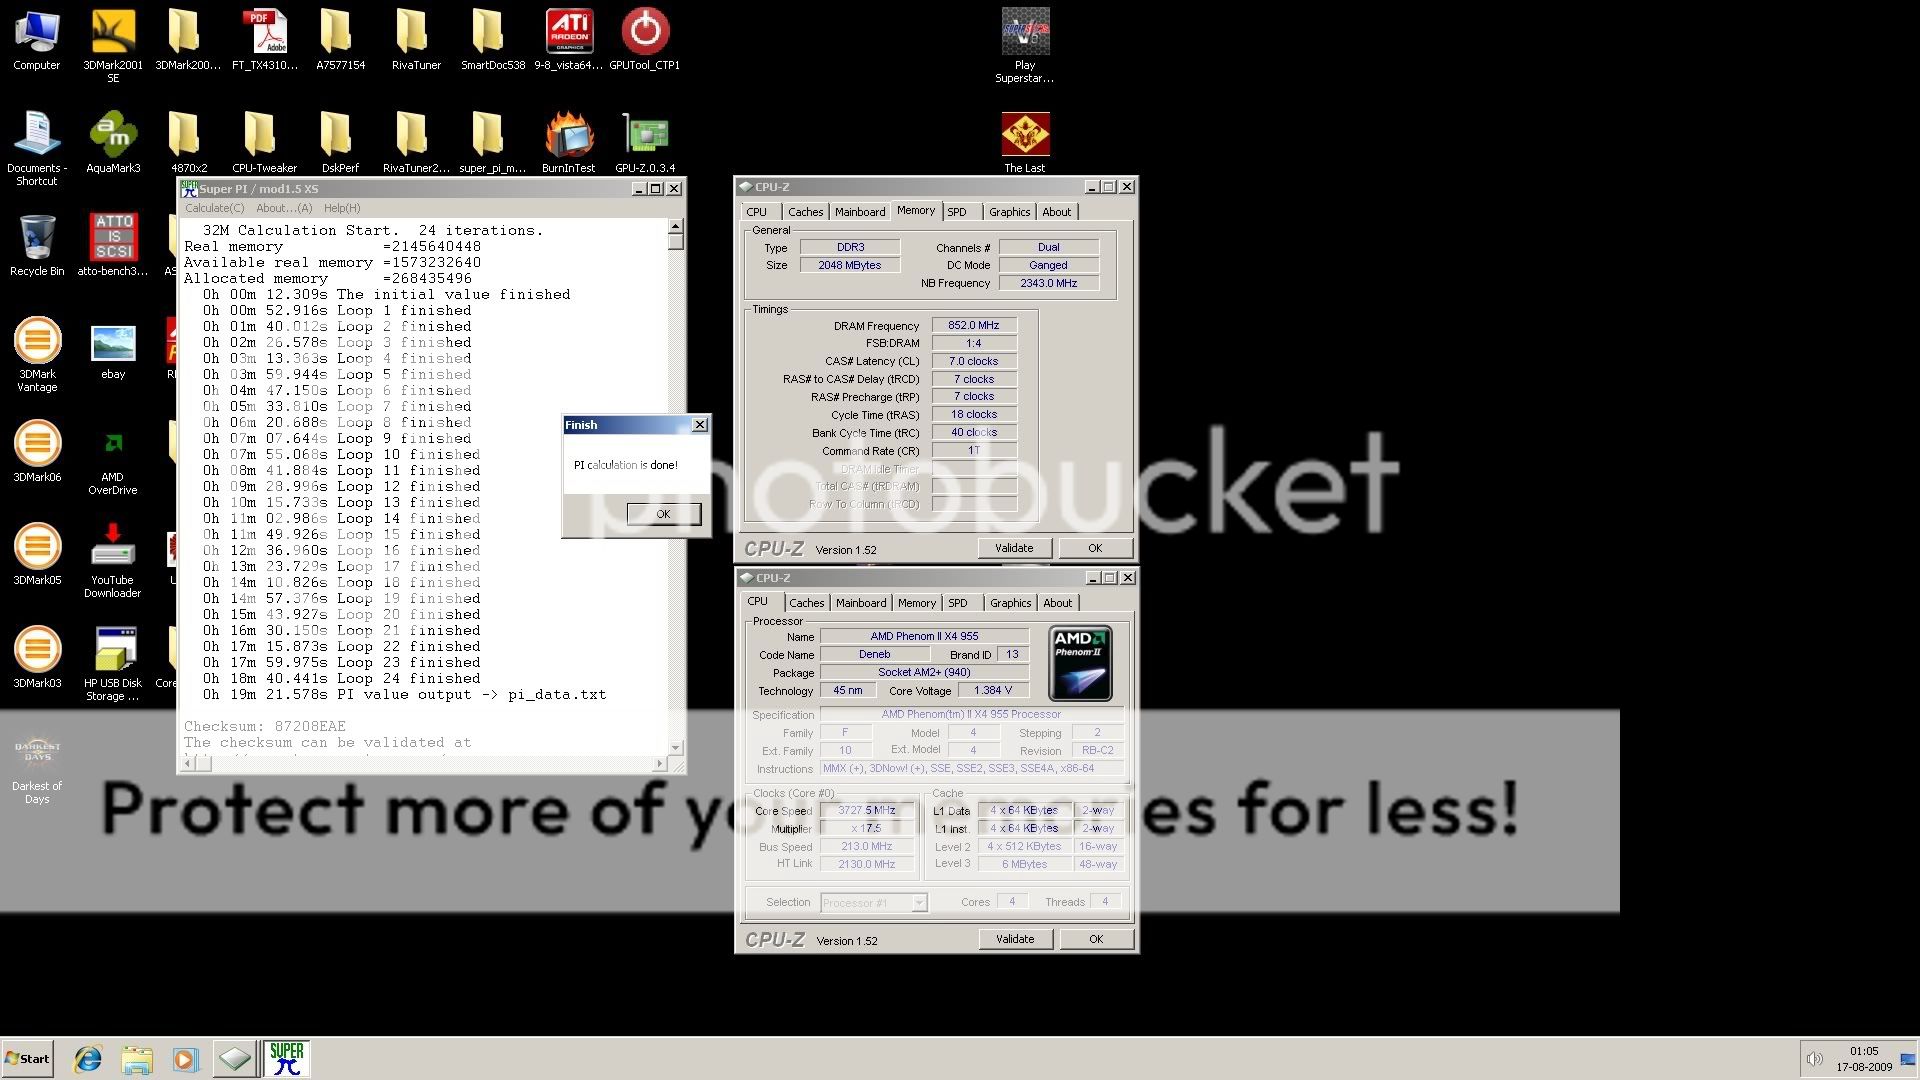The image size is (1920, 1080).
Task: Open The Last game shortcut
Action: (x=1025, y=143)
